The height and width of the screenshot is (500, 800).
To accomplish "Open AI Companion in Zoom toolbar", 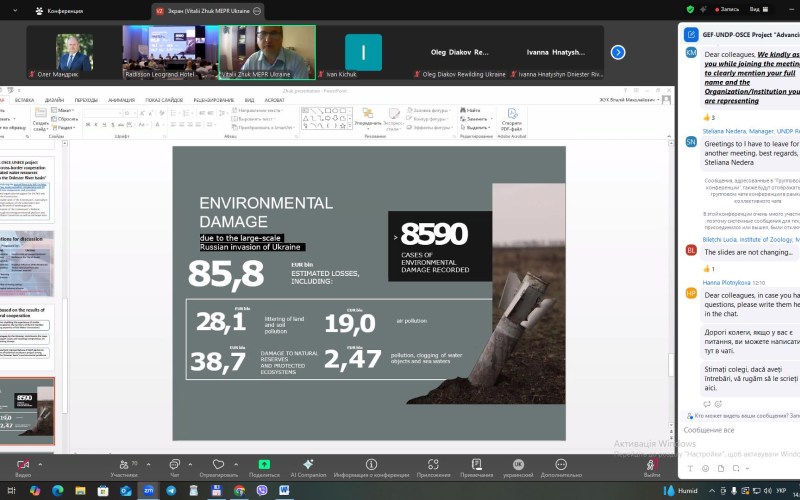I will click(308, 467).
